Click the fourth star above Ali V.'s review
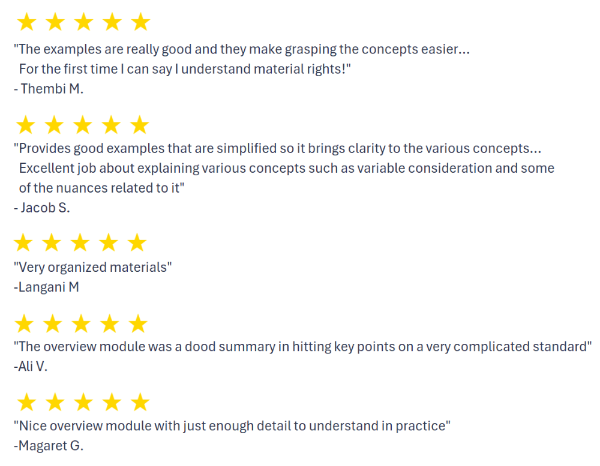600x466 pixels. tap(110, 324)
